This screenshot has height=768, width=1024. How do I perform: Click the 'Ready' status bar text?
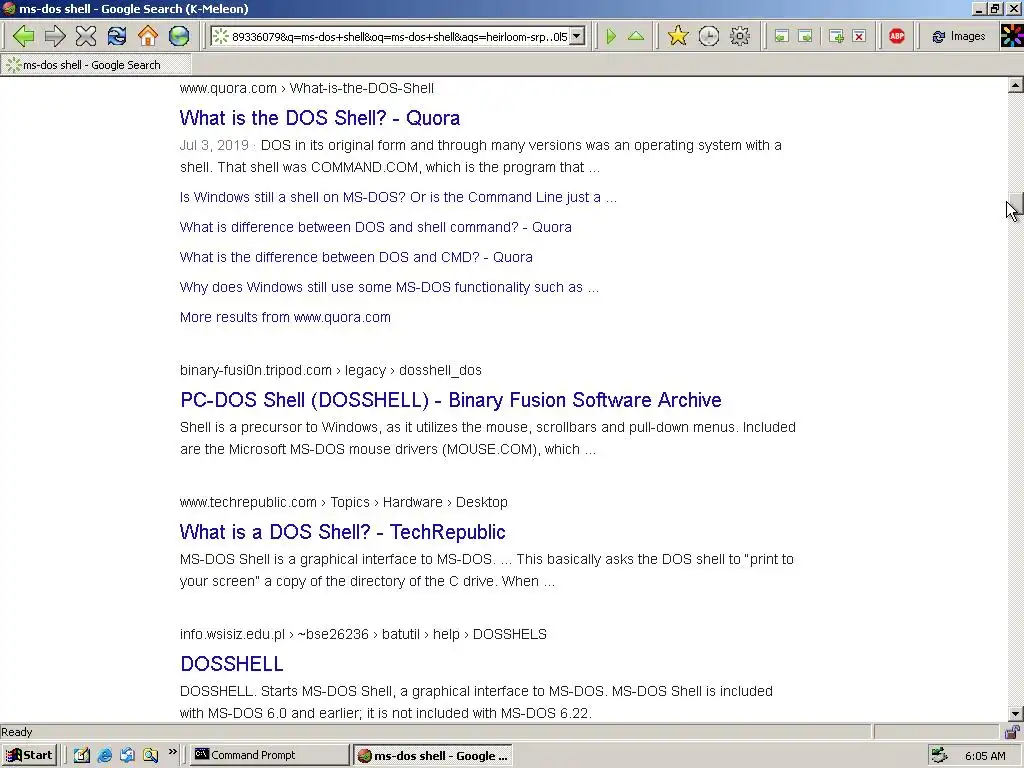[x=17, y=732]
